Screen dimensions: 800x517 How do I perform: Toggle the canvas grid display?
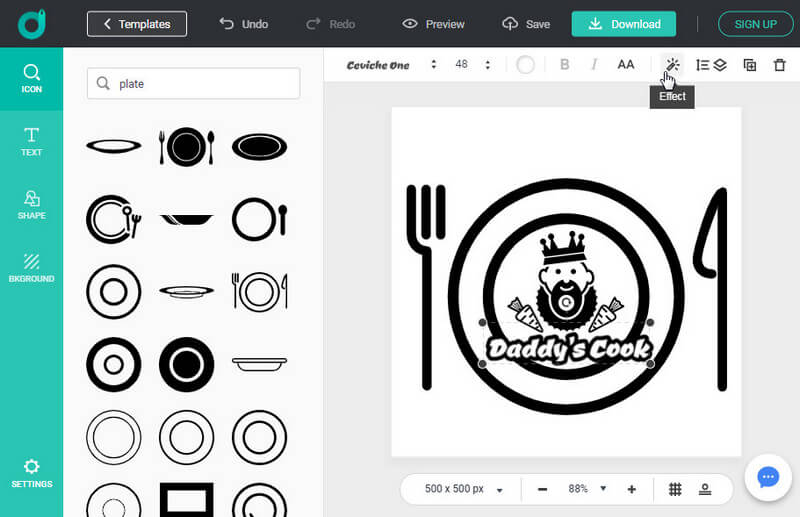pos(675,489)
